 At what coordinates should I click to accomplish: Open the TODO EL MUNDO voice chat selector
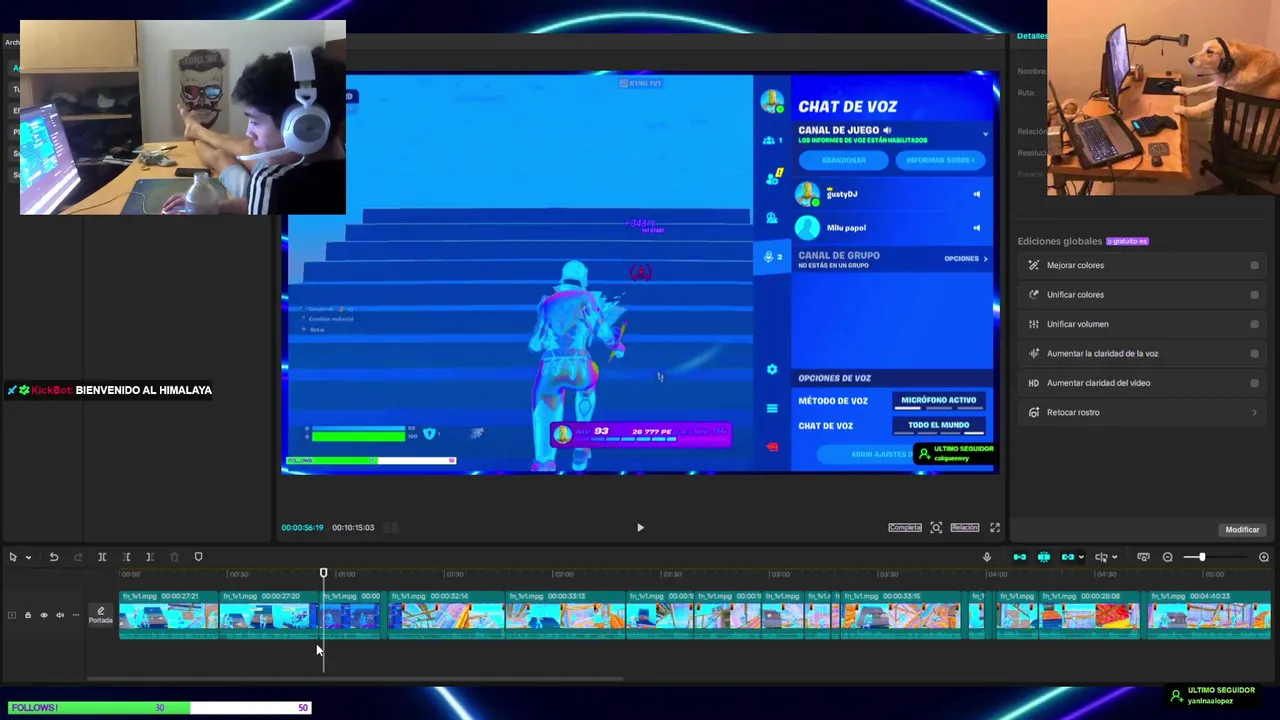click(938, 425)
